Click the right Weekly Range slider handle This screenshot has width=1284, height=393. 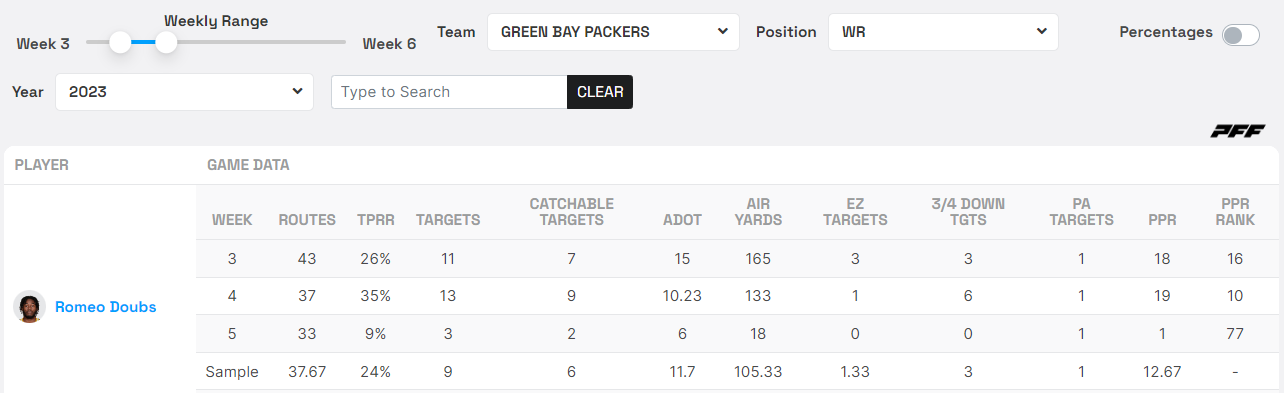tap(166, 42)
